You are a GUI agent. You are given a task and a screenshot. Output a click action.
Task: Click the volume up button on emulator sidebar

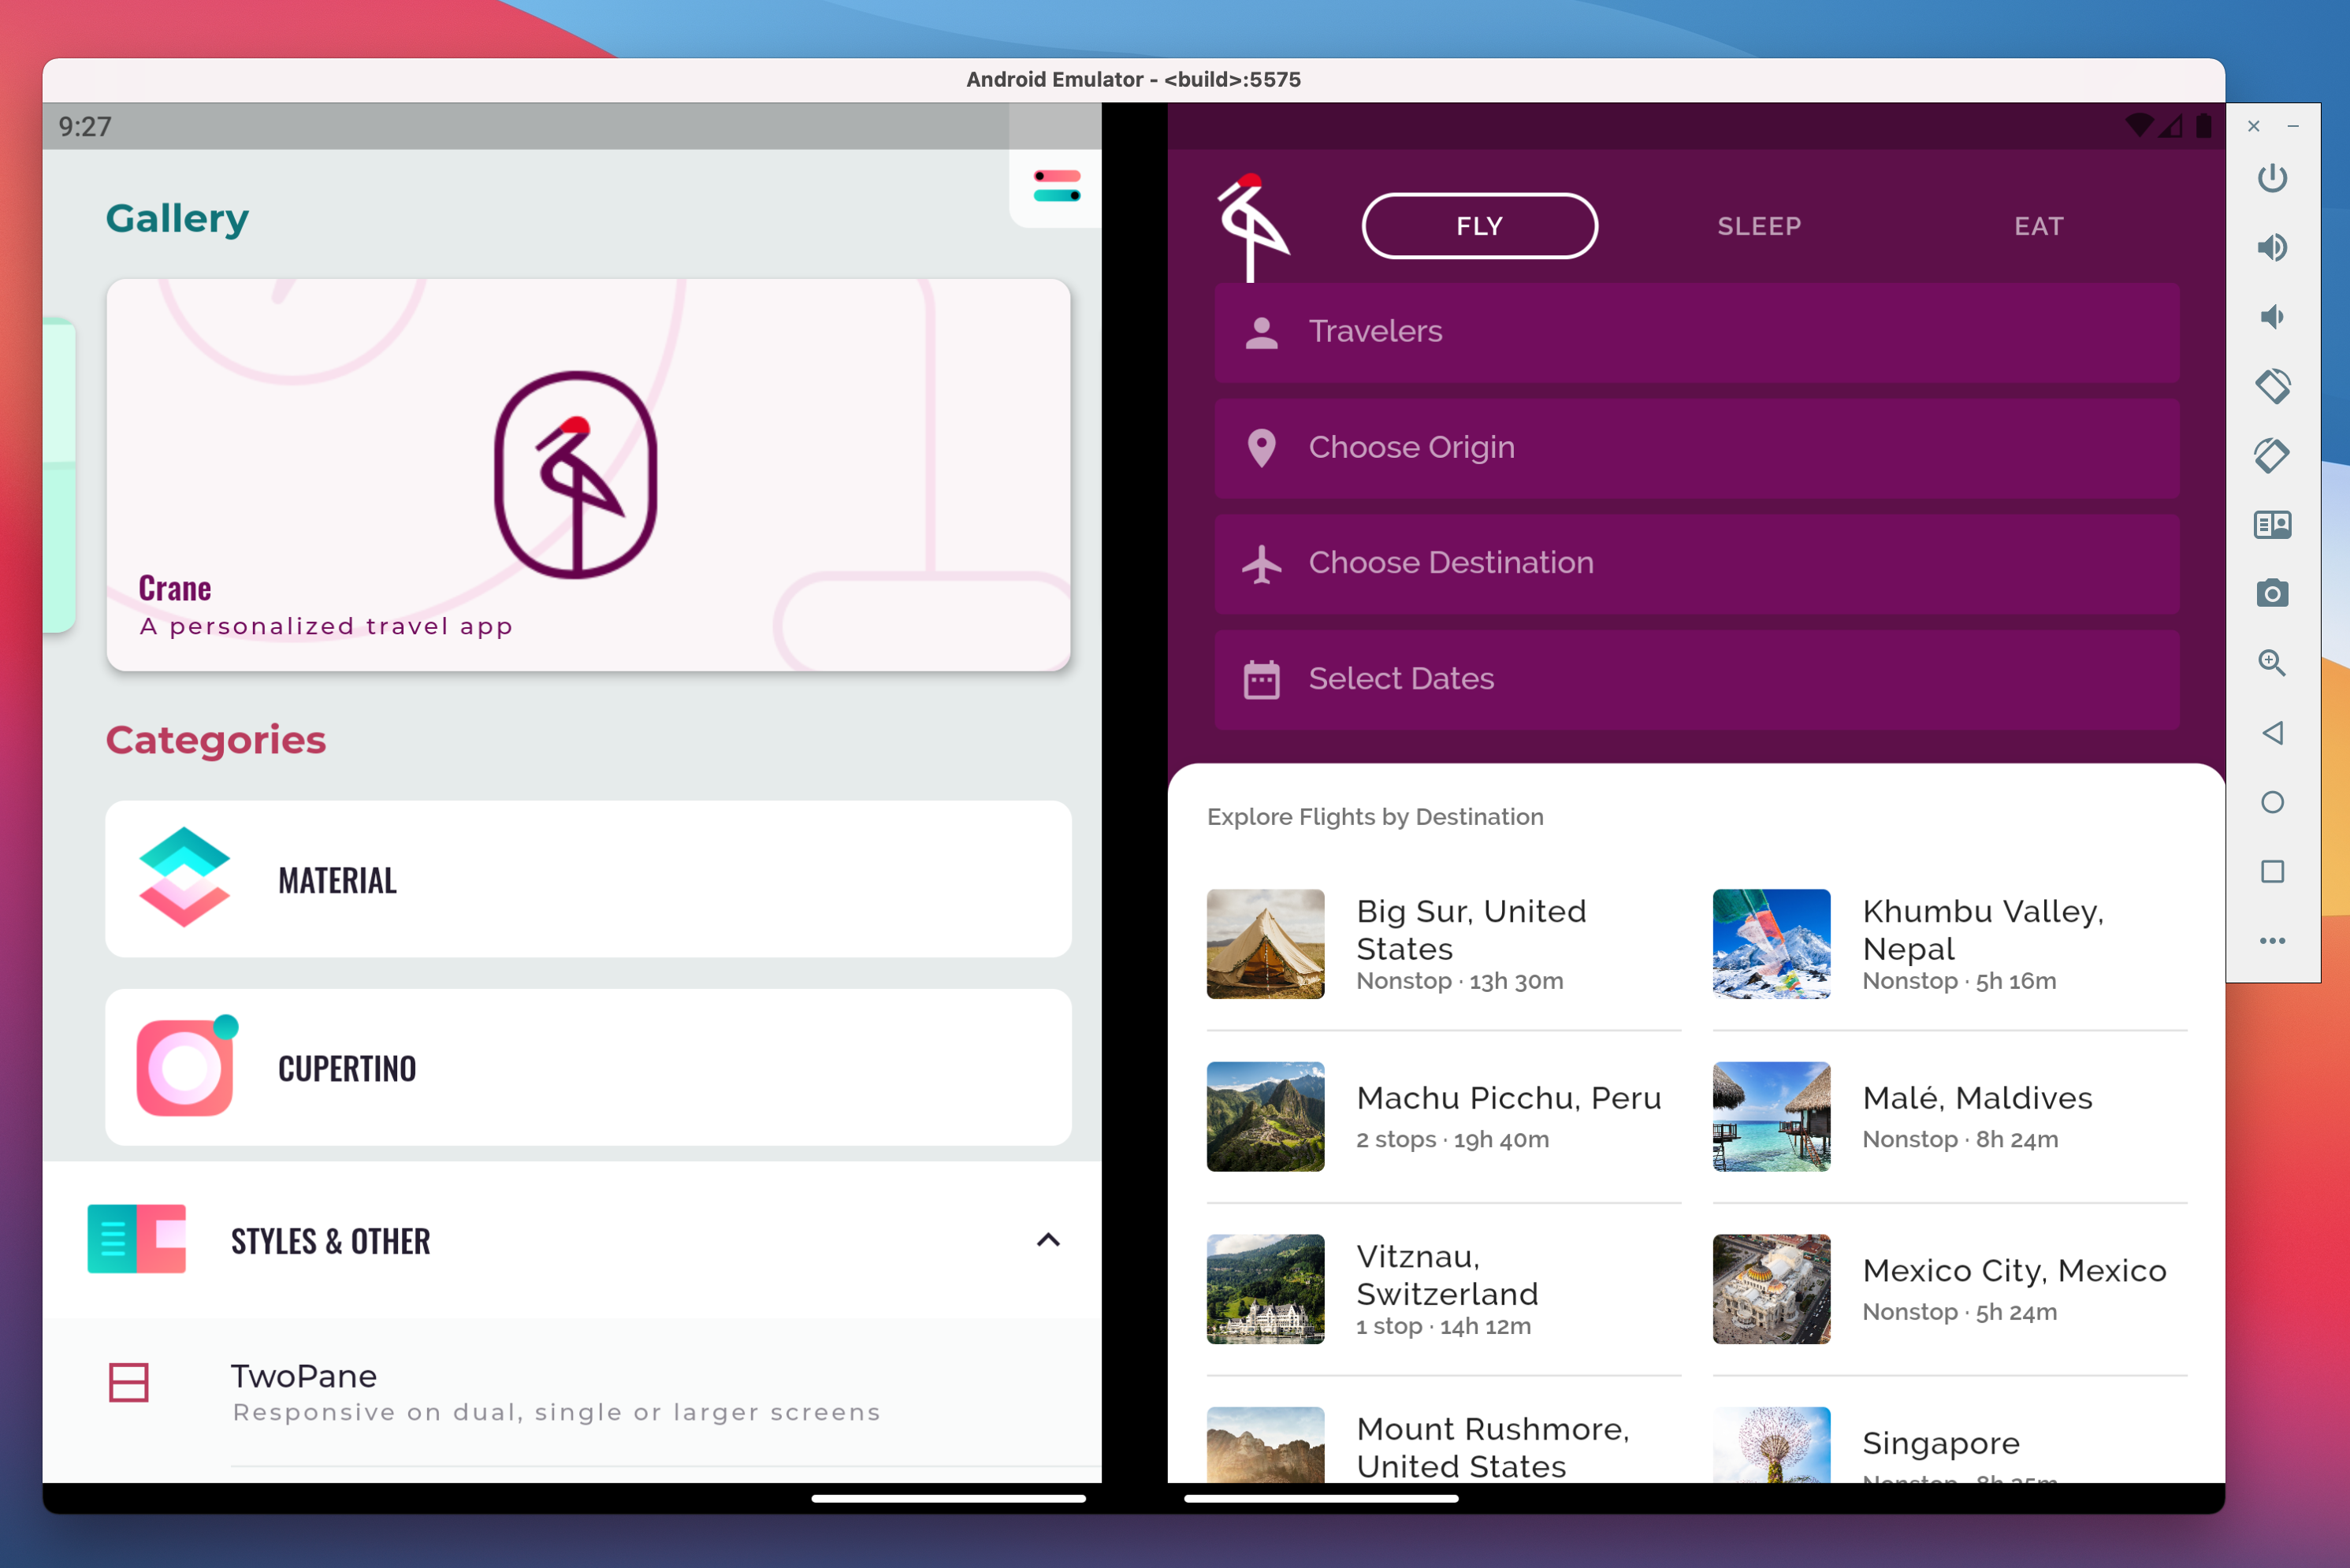pos(2271,245)
